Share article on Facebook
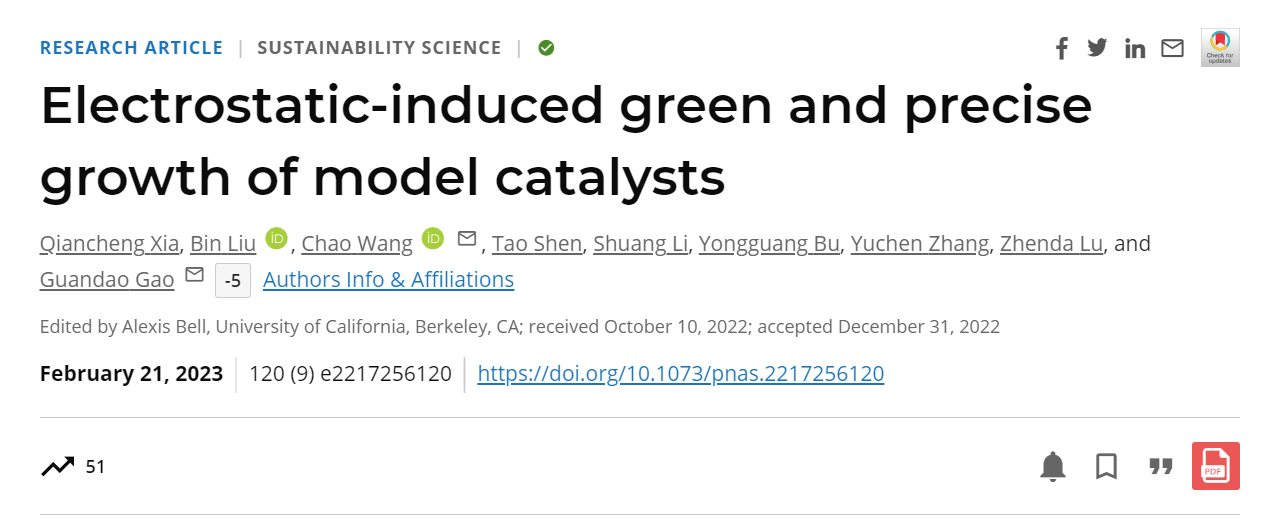The width and height of the screenshot is (1286, 529). (1062, 48)
